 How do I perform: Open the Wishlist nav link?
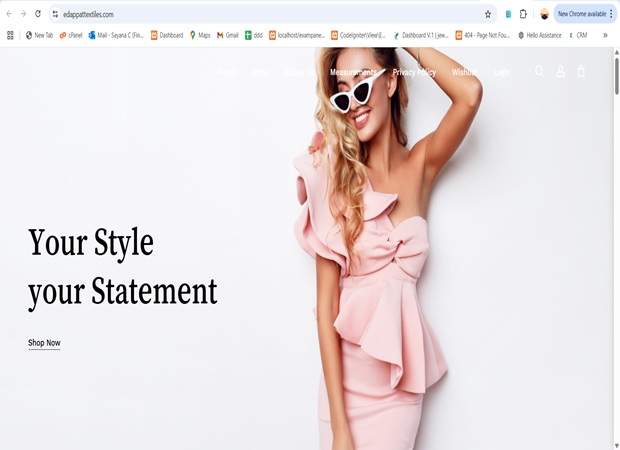tap(464, 72)
